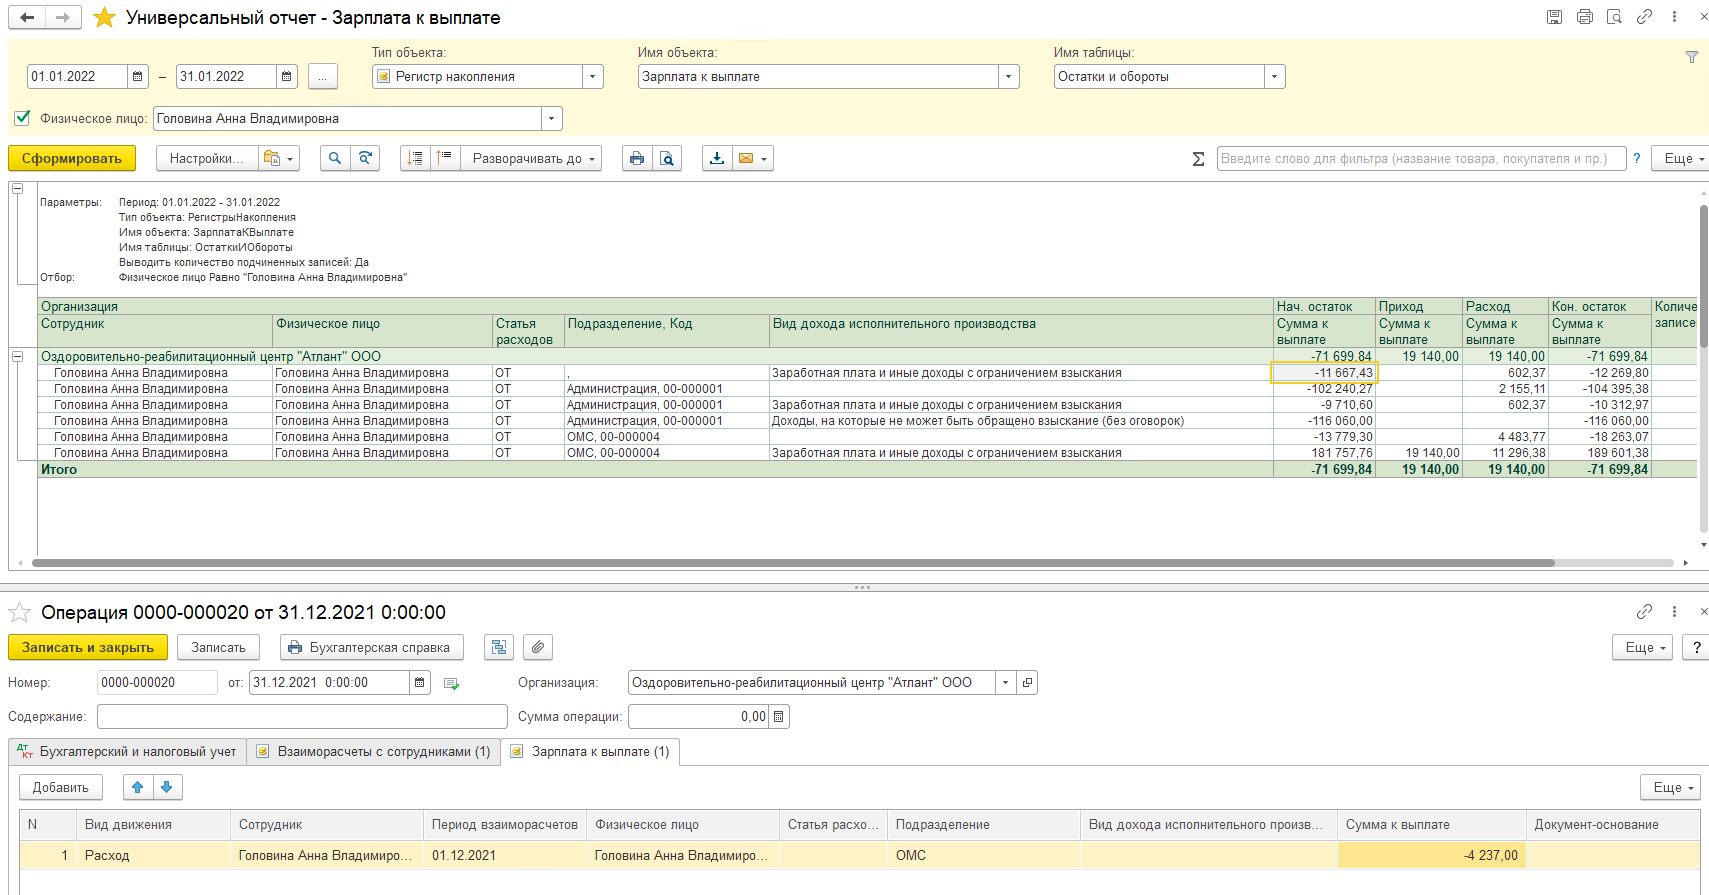Click the print report icon
Screen dimensions: 1709x895
click(636, 158)
